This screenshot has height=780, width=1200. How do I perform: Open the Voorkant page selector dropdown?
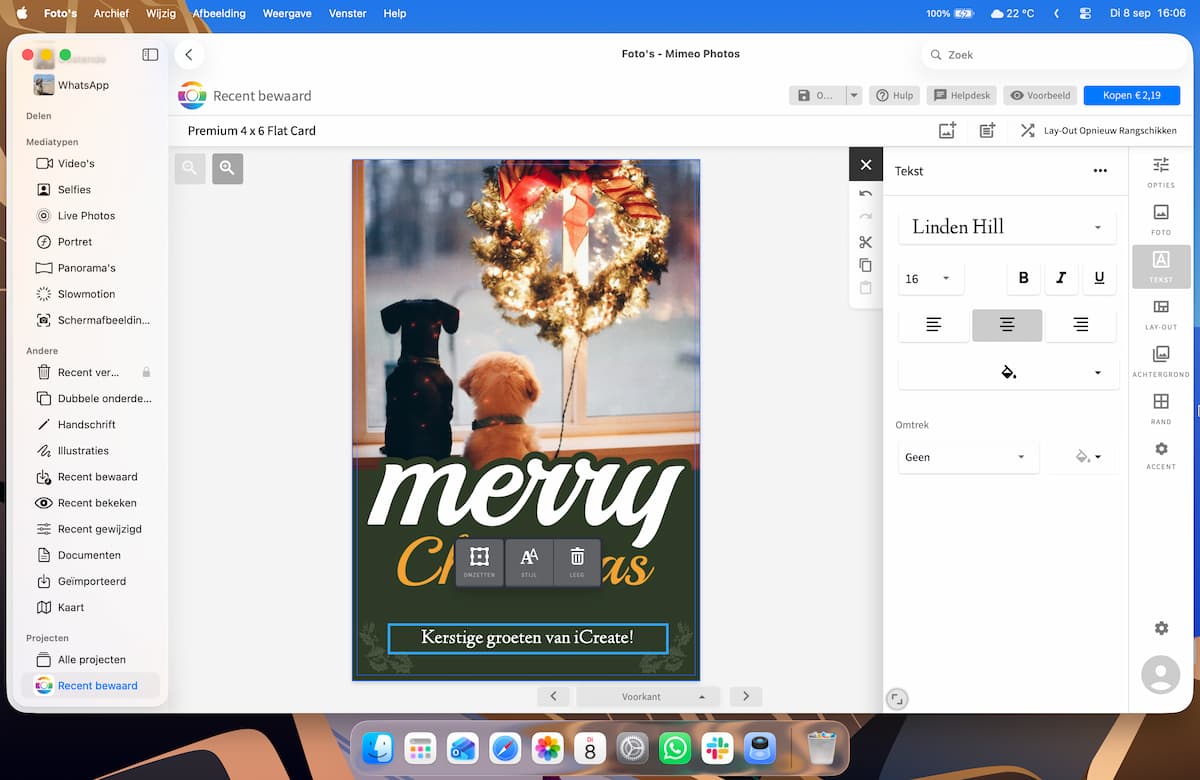click(648, 696)
